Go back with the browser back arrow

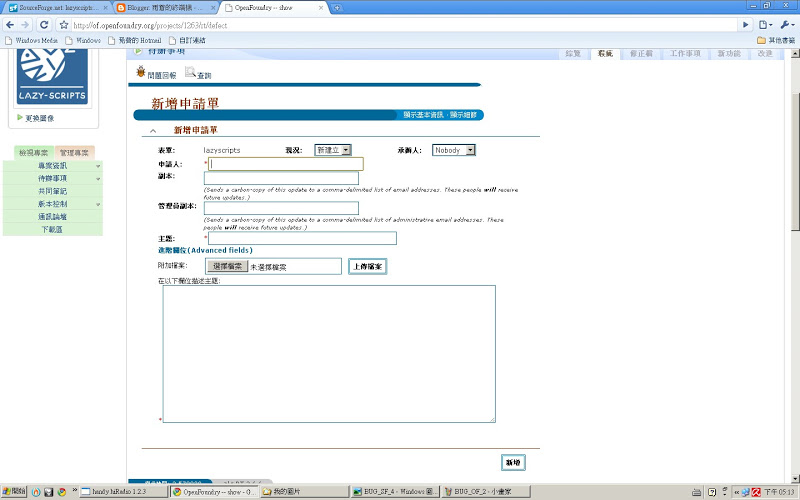pos(10,24)
